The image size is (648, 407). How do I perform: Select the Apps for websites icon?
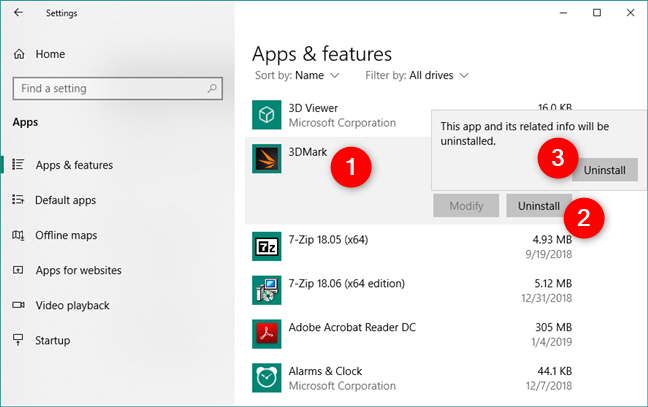click(x=18, y=270)
